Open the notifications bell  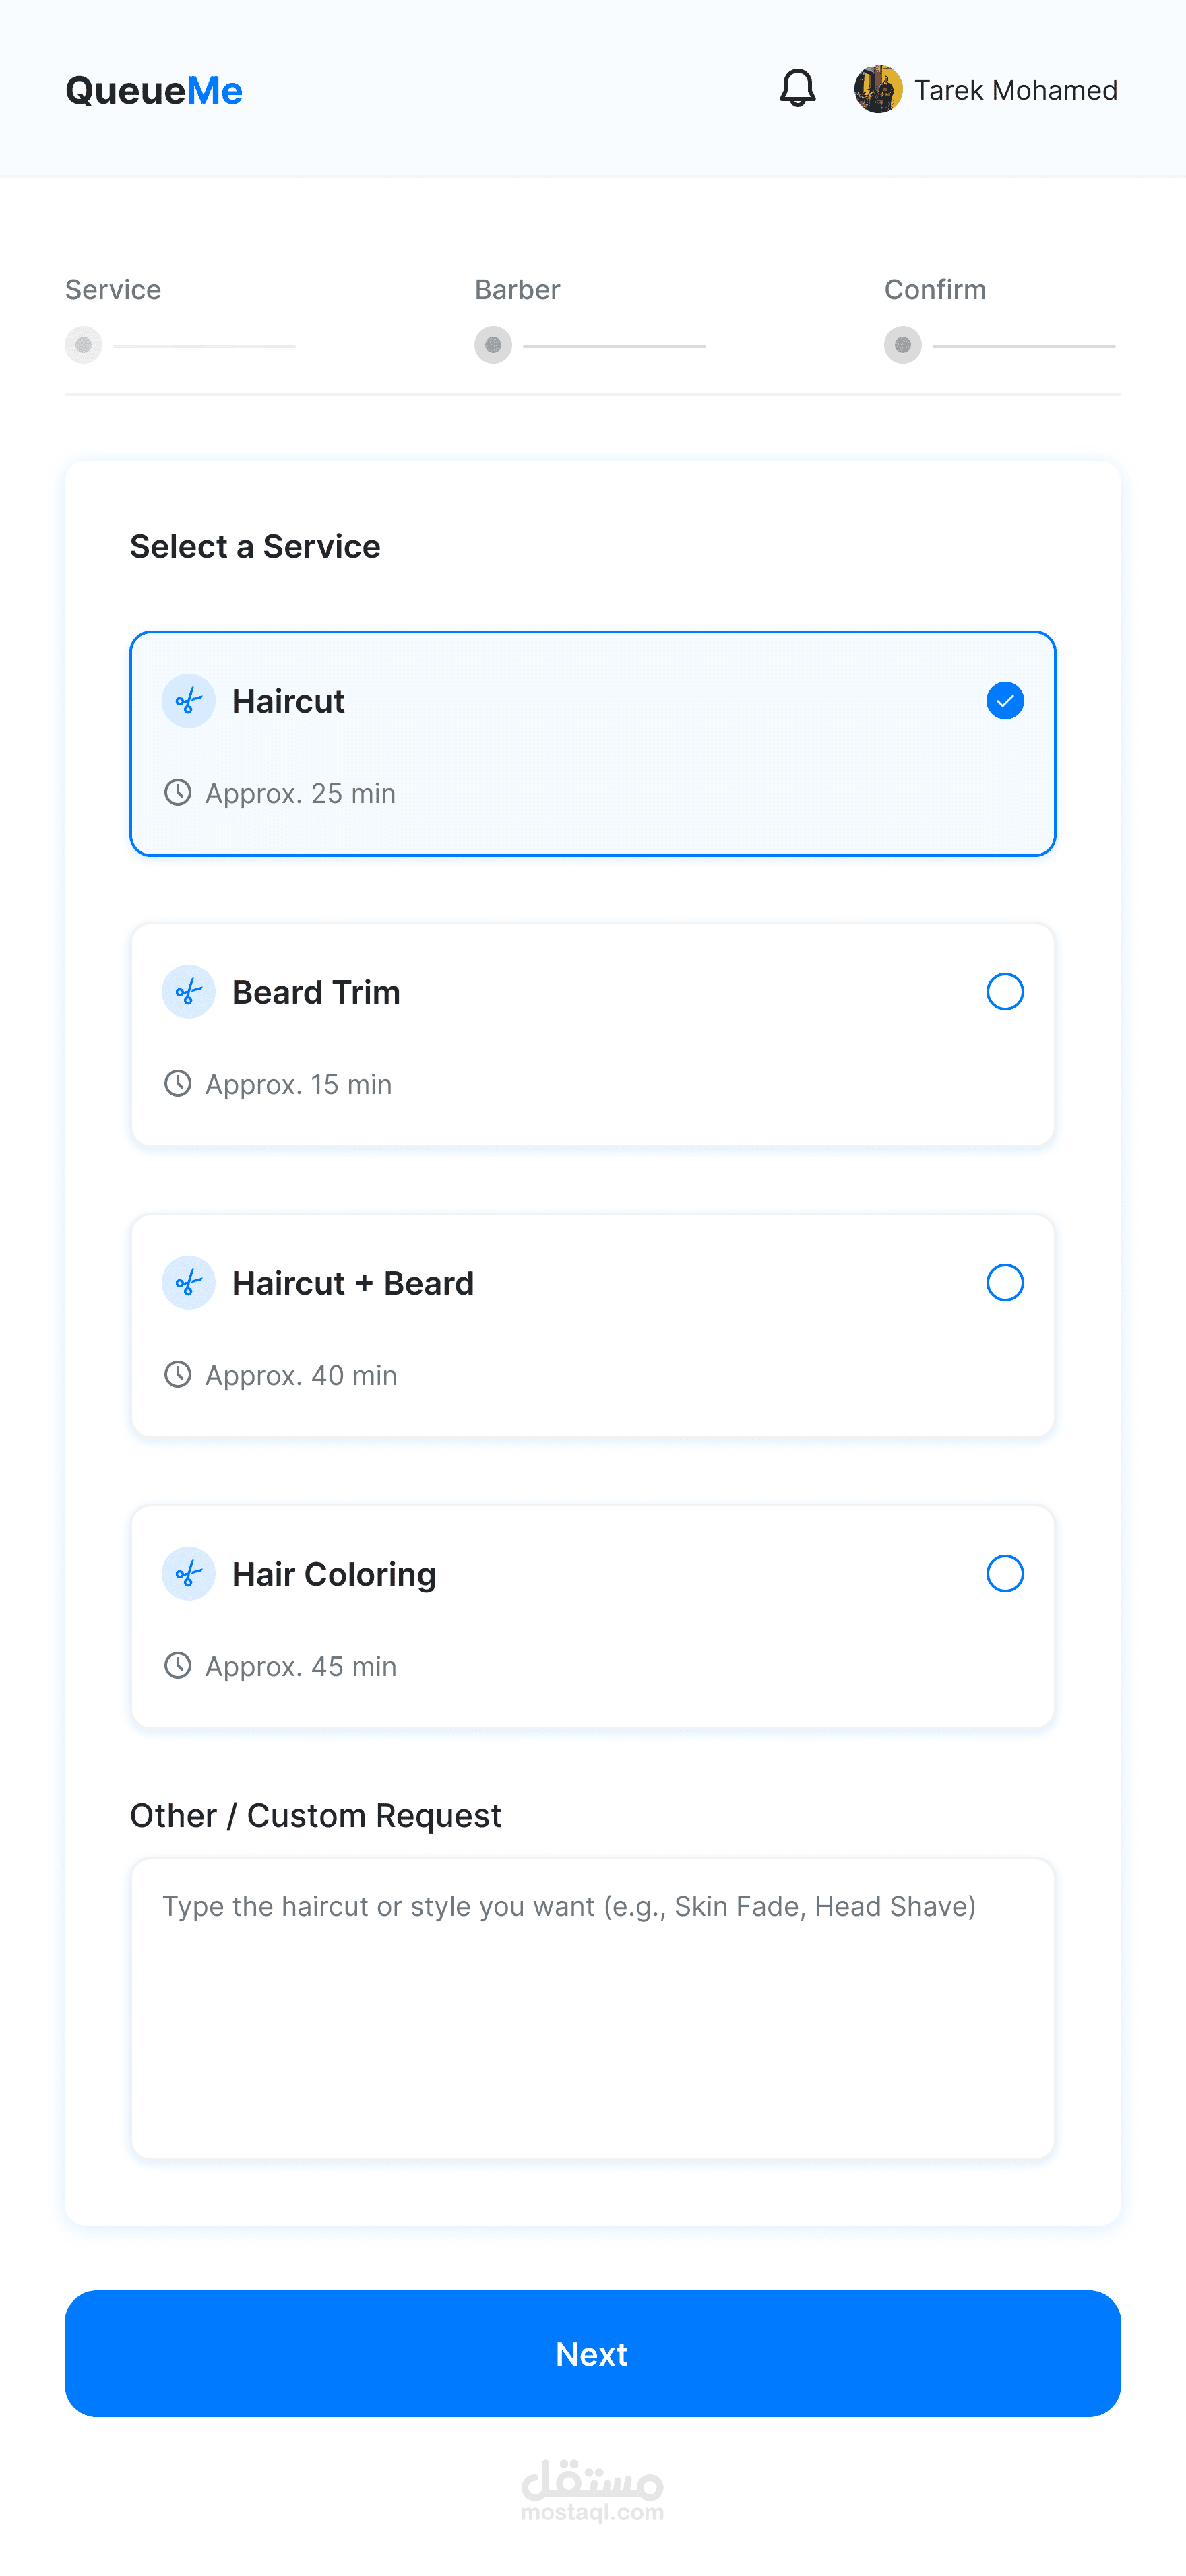point(797,89)
